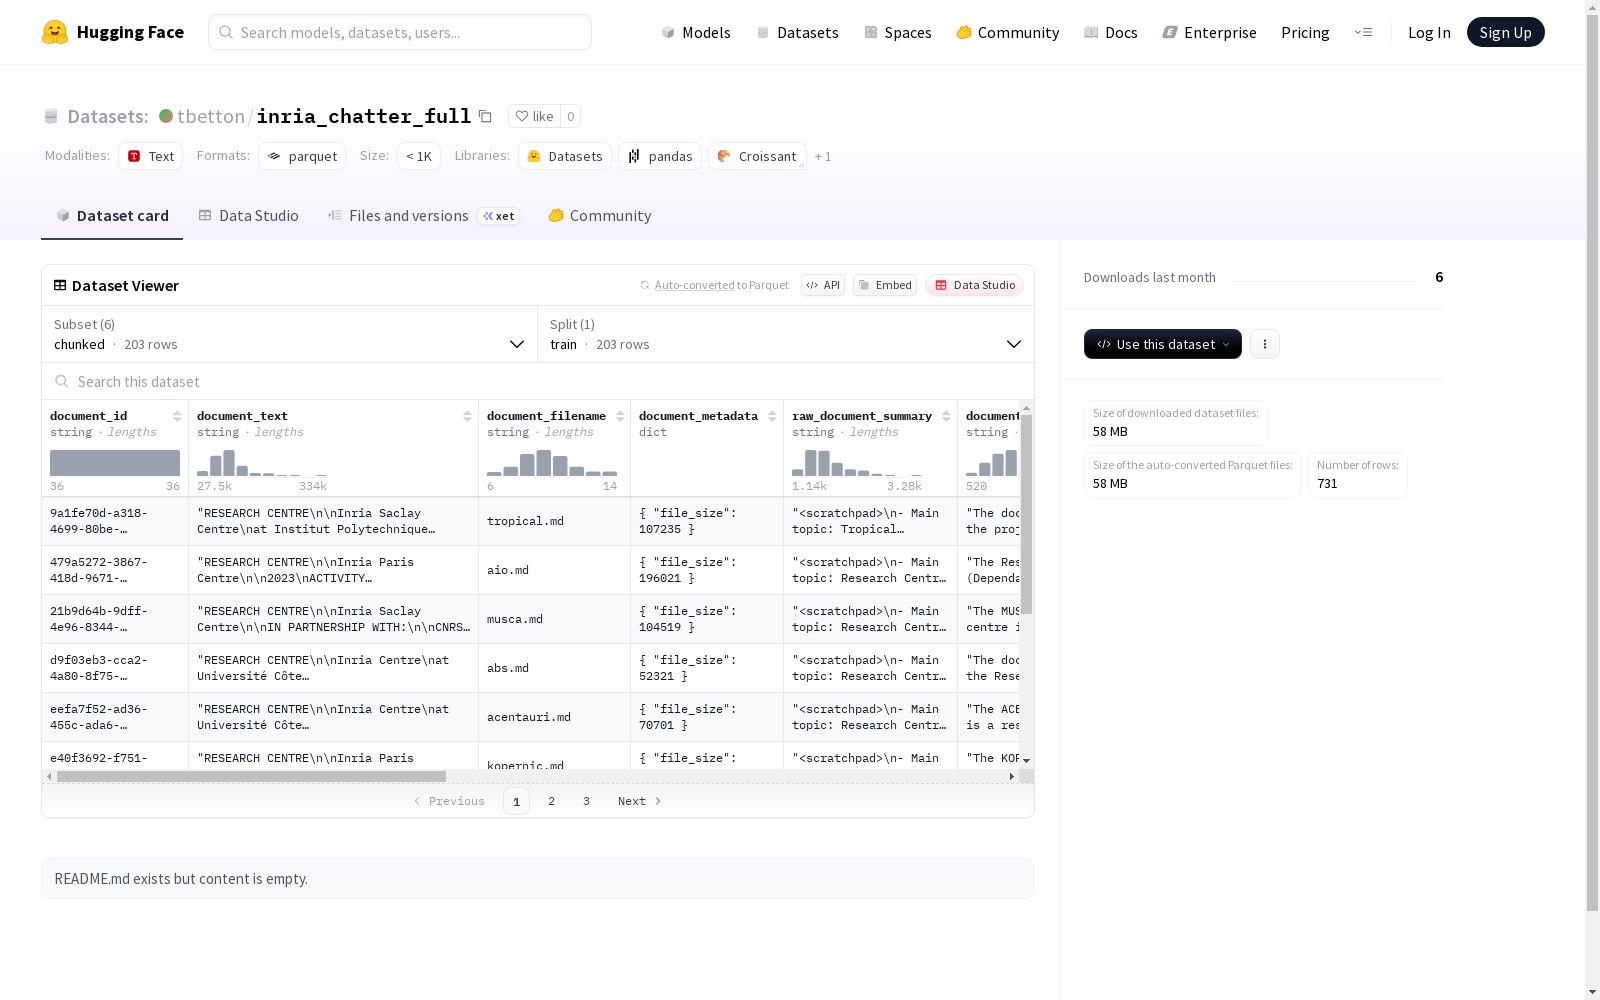Focus the main search models field
The image size is (1600, 1000).
click(x=400, y=32)
